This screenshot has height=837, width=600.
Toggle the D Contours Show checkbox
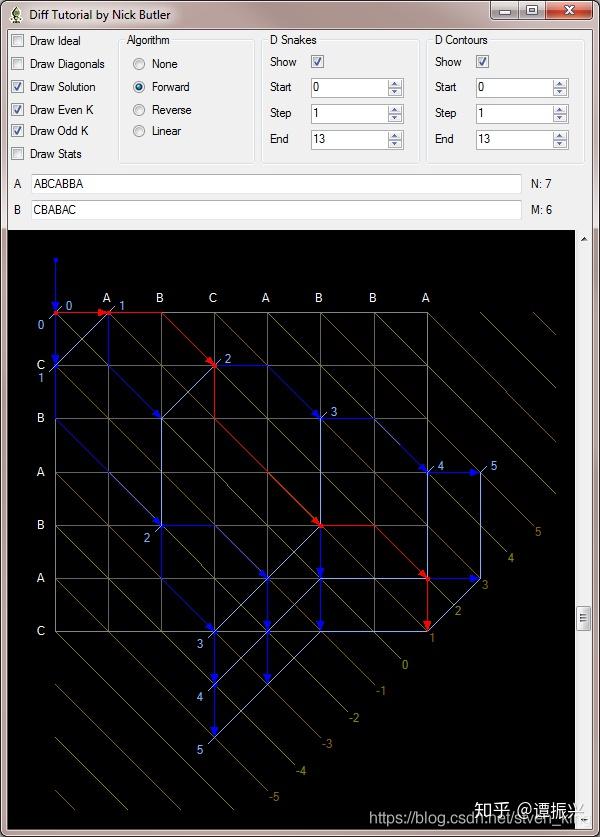482,61
